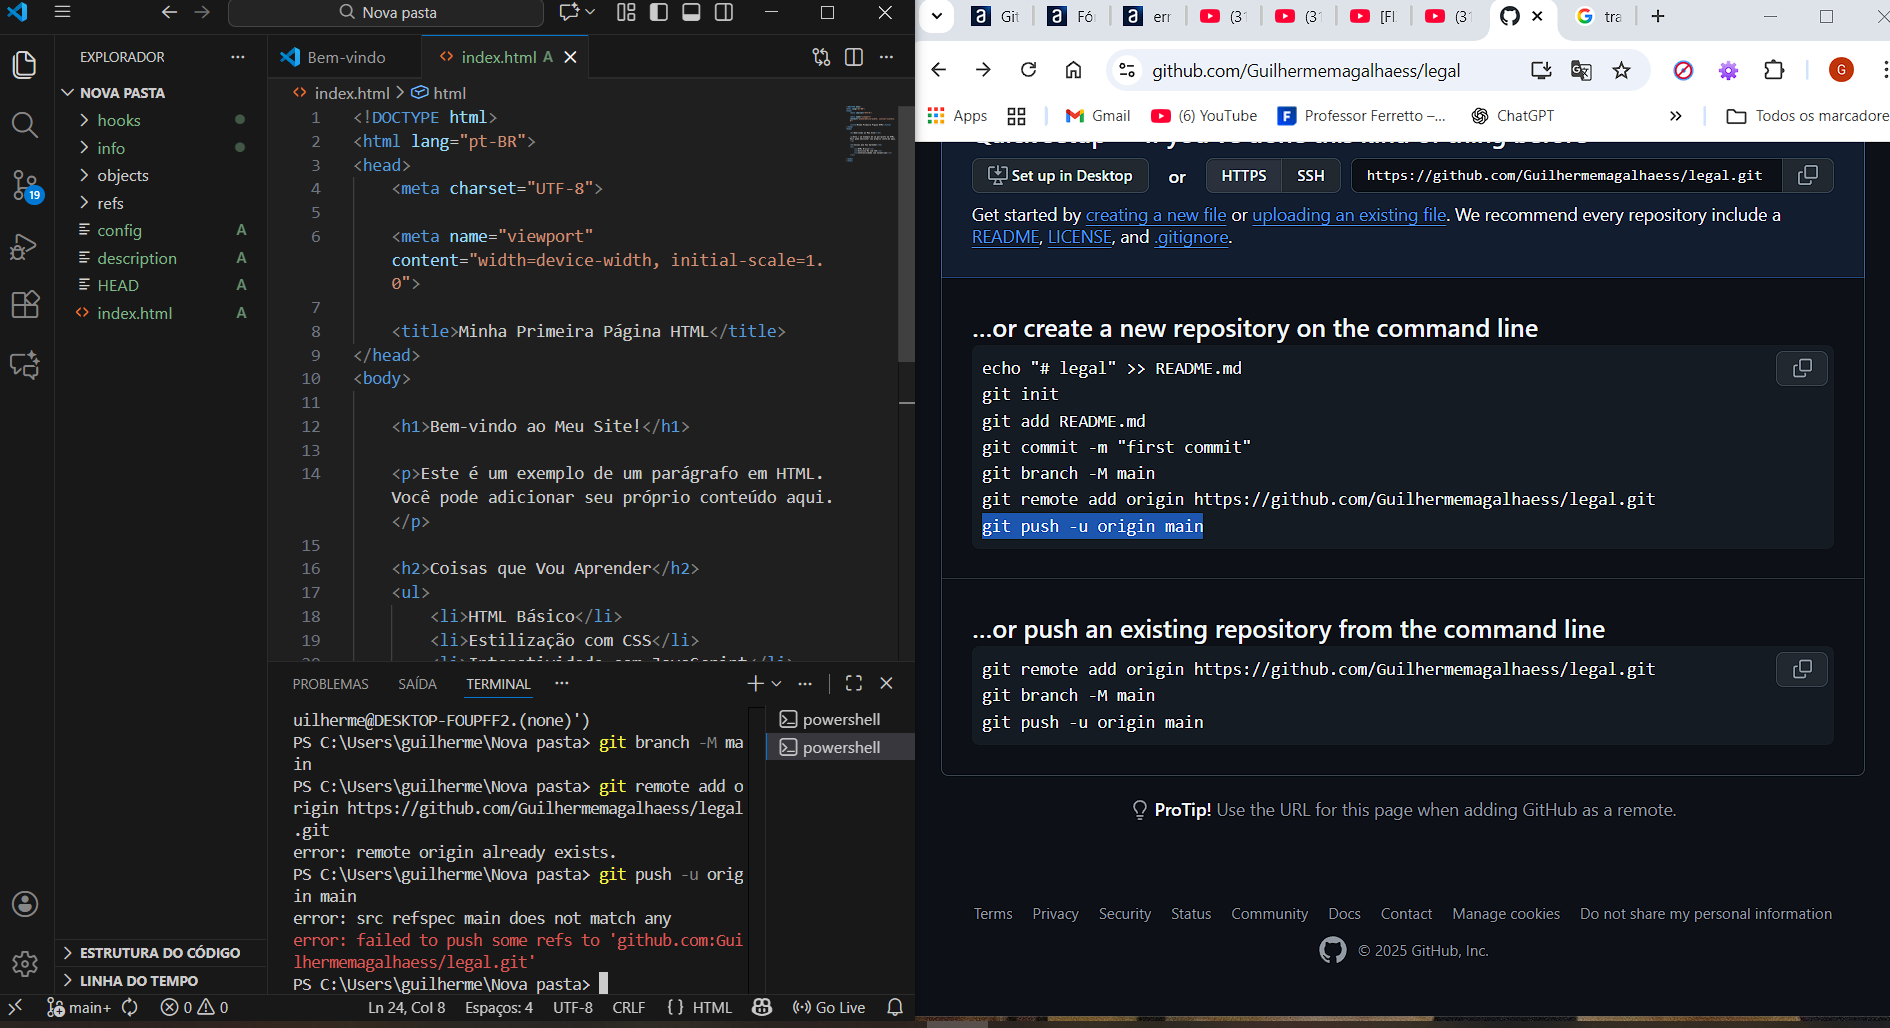Image resolution: width=1890 pixels, height=1028 pixels.
Task: Open the new terminal profile dropdown
Action: coord(776,684)
